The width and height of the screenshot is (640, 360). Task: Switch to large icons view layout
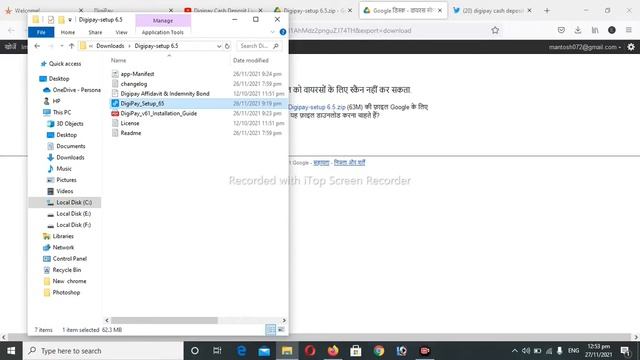pos(281,329)
